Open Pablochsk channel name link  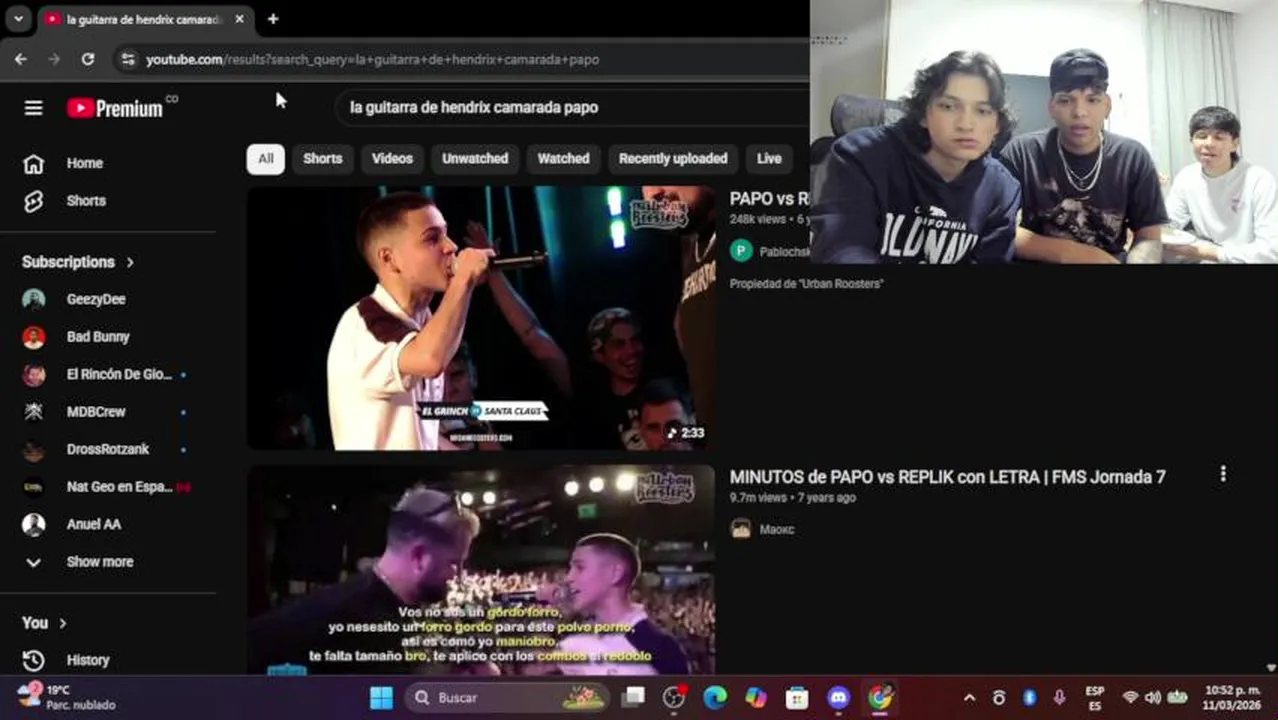pyautogui.click(x=784, y=252)
